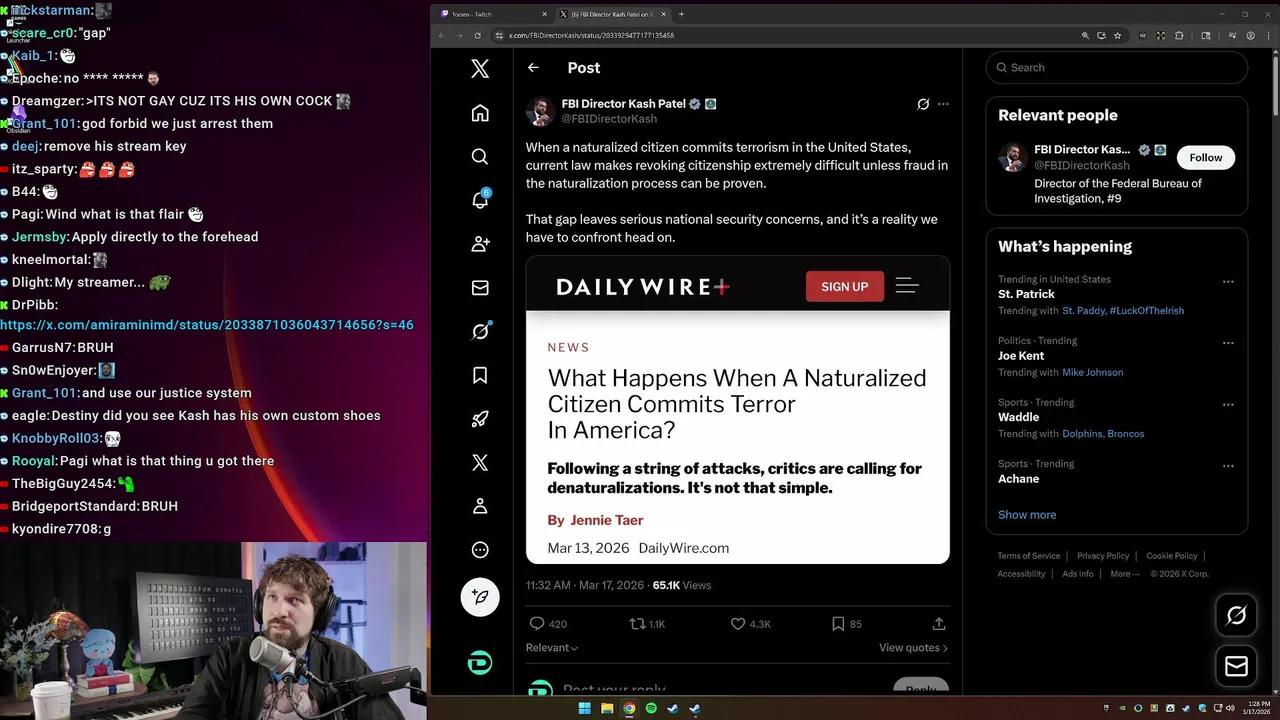Bookmark page with the star icon
Image resolution: width=1280 pixels, height=720 pixels.
pos(1117,35)
